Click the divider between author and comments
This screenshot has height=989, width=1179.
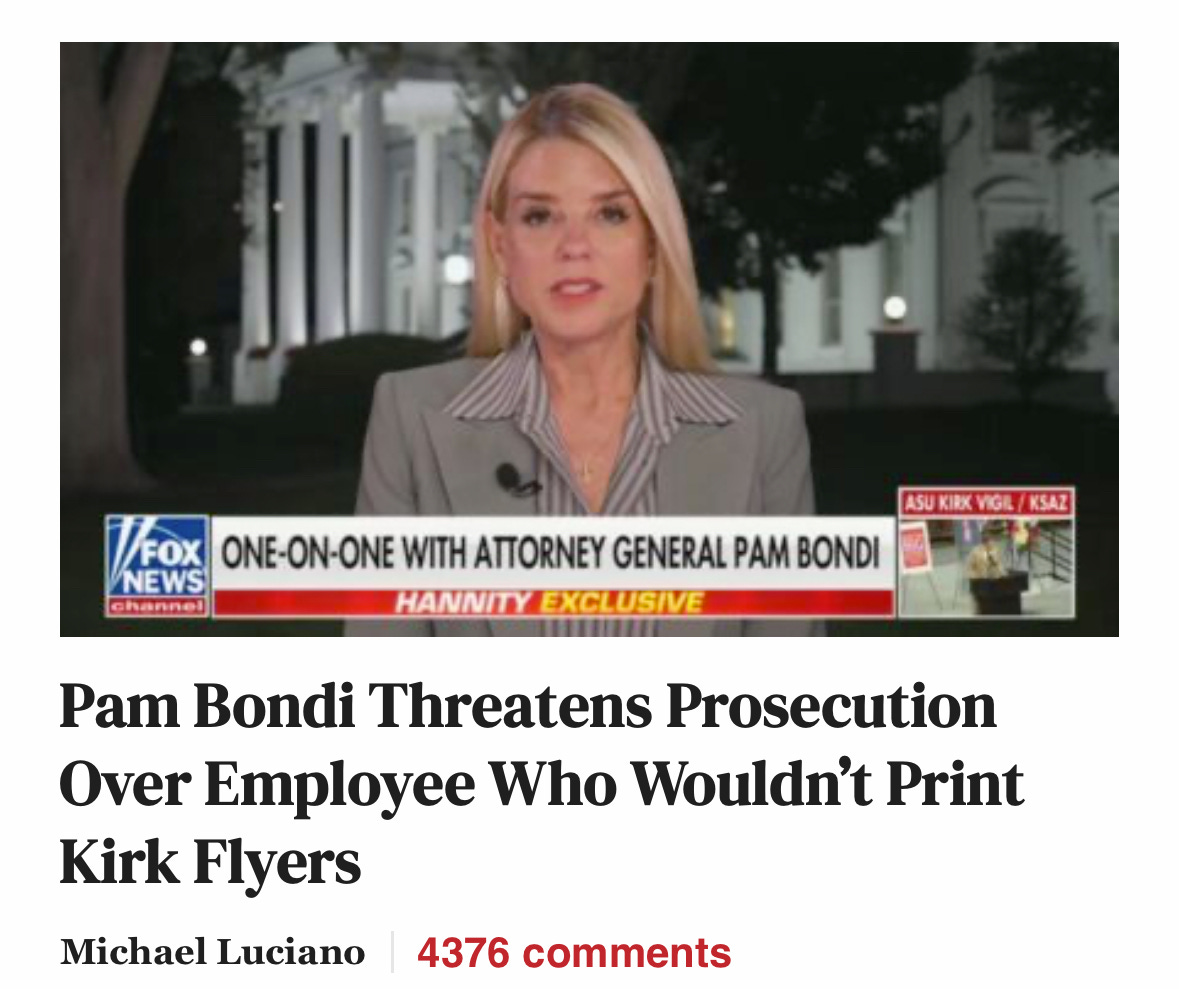pyautogui.click(x=392, y=952)
